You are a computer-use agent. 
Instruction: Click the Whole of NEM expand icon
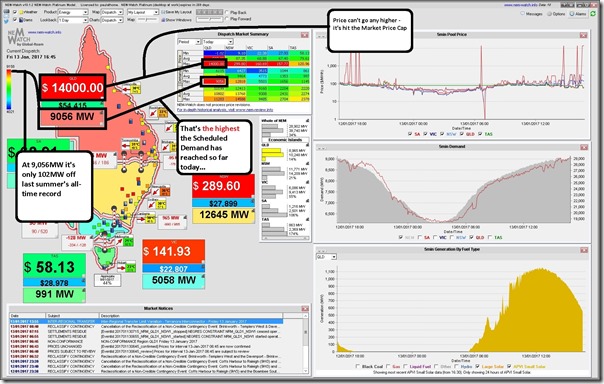[x=307, y=121]
